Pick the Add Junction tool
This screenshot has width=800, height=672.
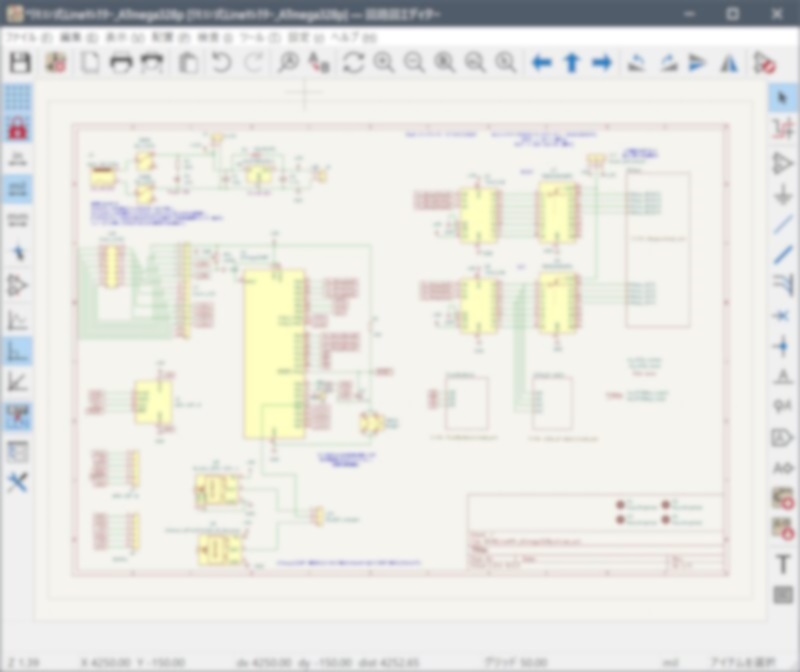pyautogui.click(x=783, y=346)
